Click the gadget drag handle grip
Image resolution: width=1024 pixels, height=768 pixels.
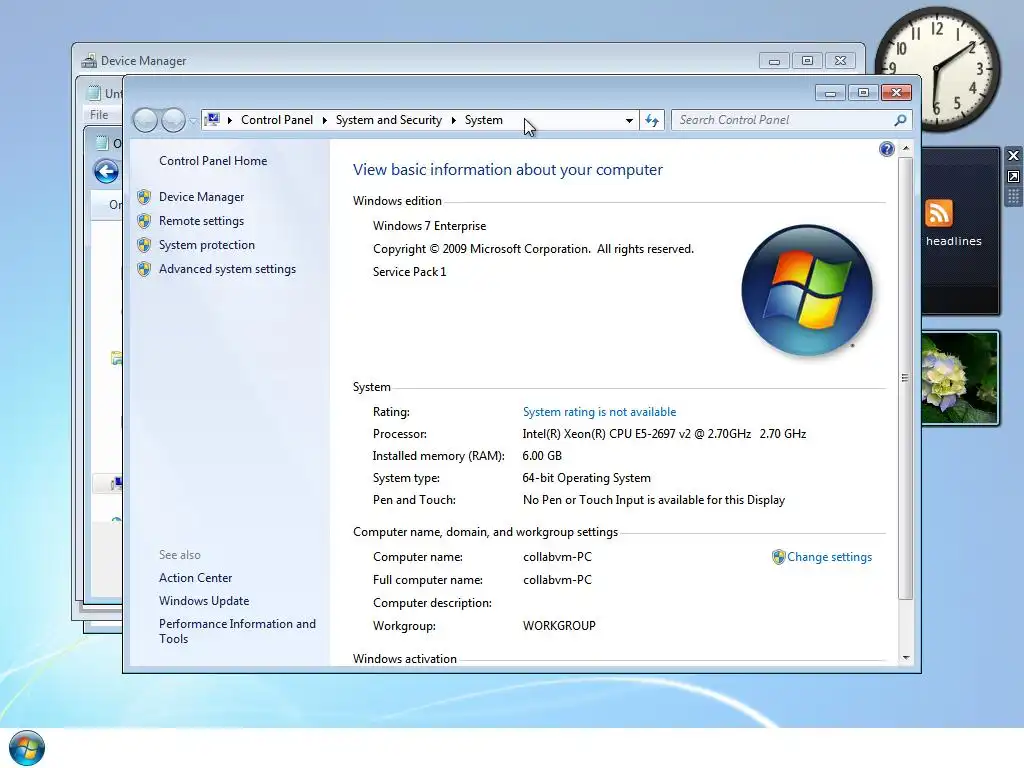1013,197
